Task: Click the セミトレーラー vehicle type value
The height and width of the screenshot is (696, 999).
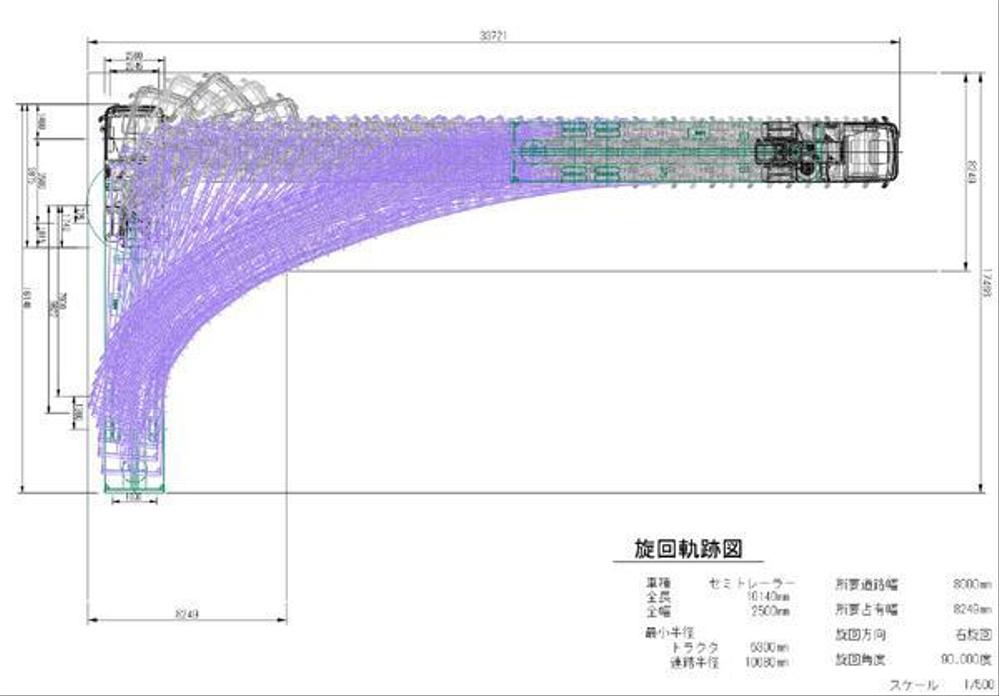Action: [752, 583]
